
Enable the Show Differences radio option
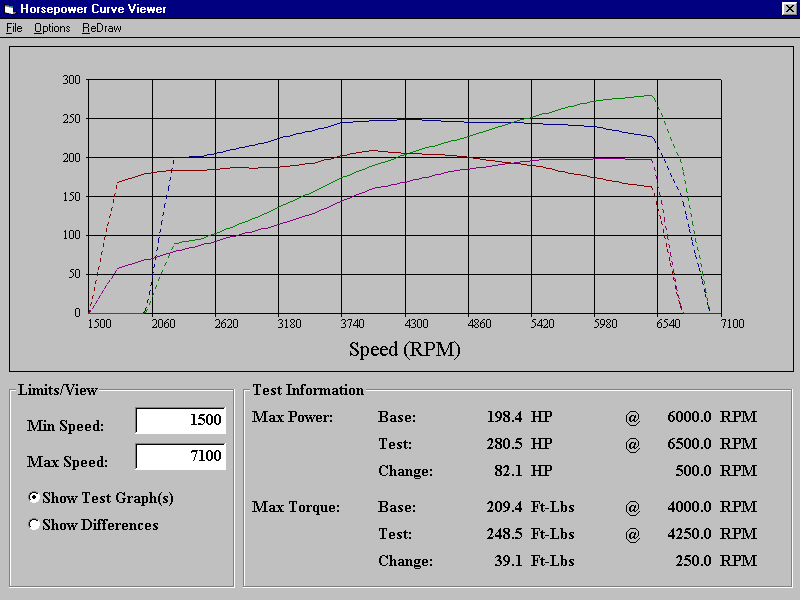(x=35, y=525)
